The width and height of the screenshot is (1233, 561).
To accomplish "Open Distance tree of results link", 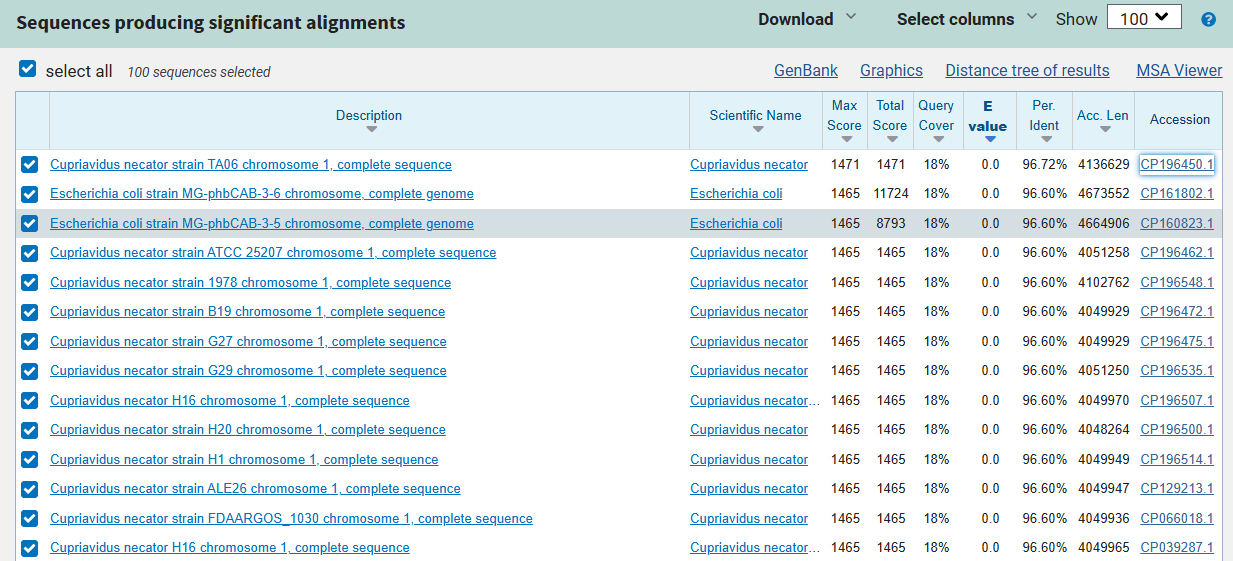I will pyautogui.click(x=1027, y=70).
